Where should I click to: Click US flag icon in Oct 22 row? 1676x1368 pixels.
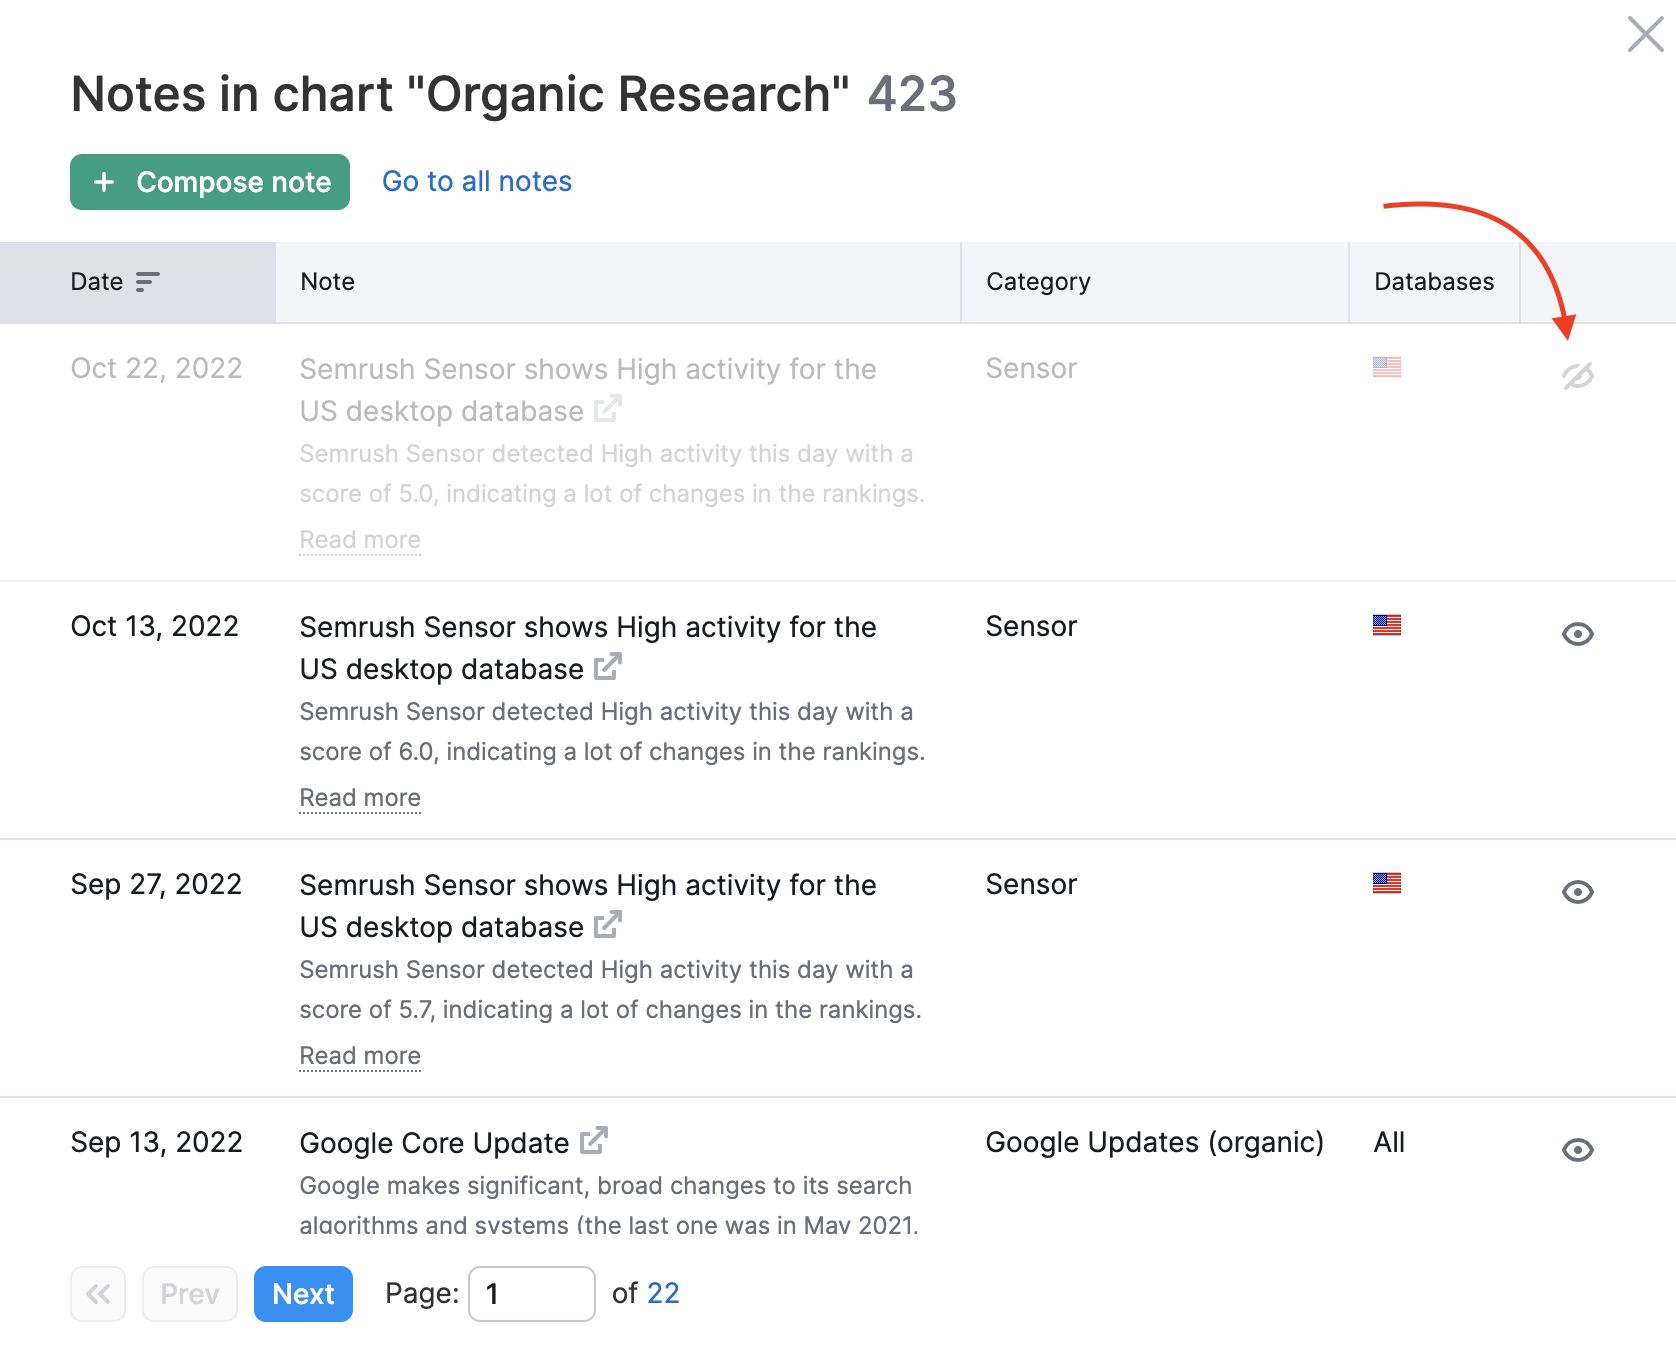(x=1386, y=368)
